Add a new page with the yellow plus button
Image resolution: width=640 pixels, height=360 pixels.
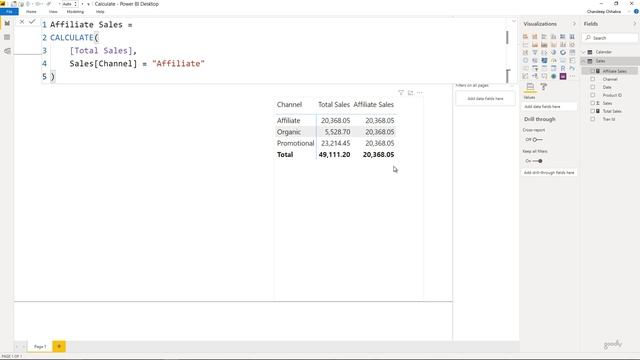59,347
